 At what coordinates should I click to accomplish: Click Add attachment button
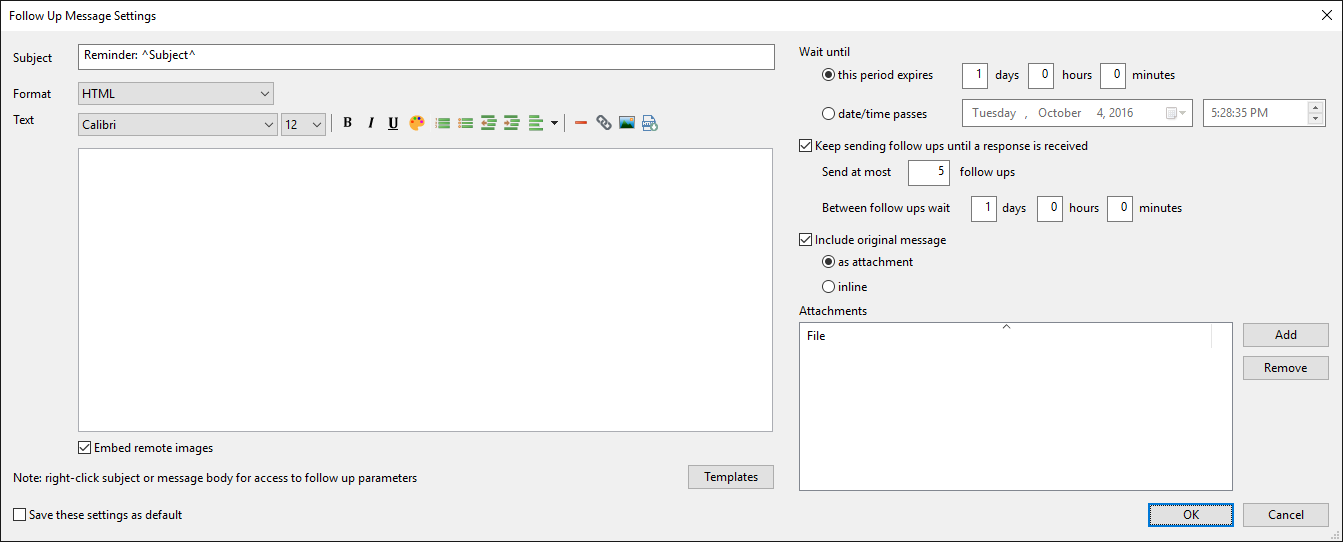coord(1286,335)
